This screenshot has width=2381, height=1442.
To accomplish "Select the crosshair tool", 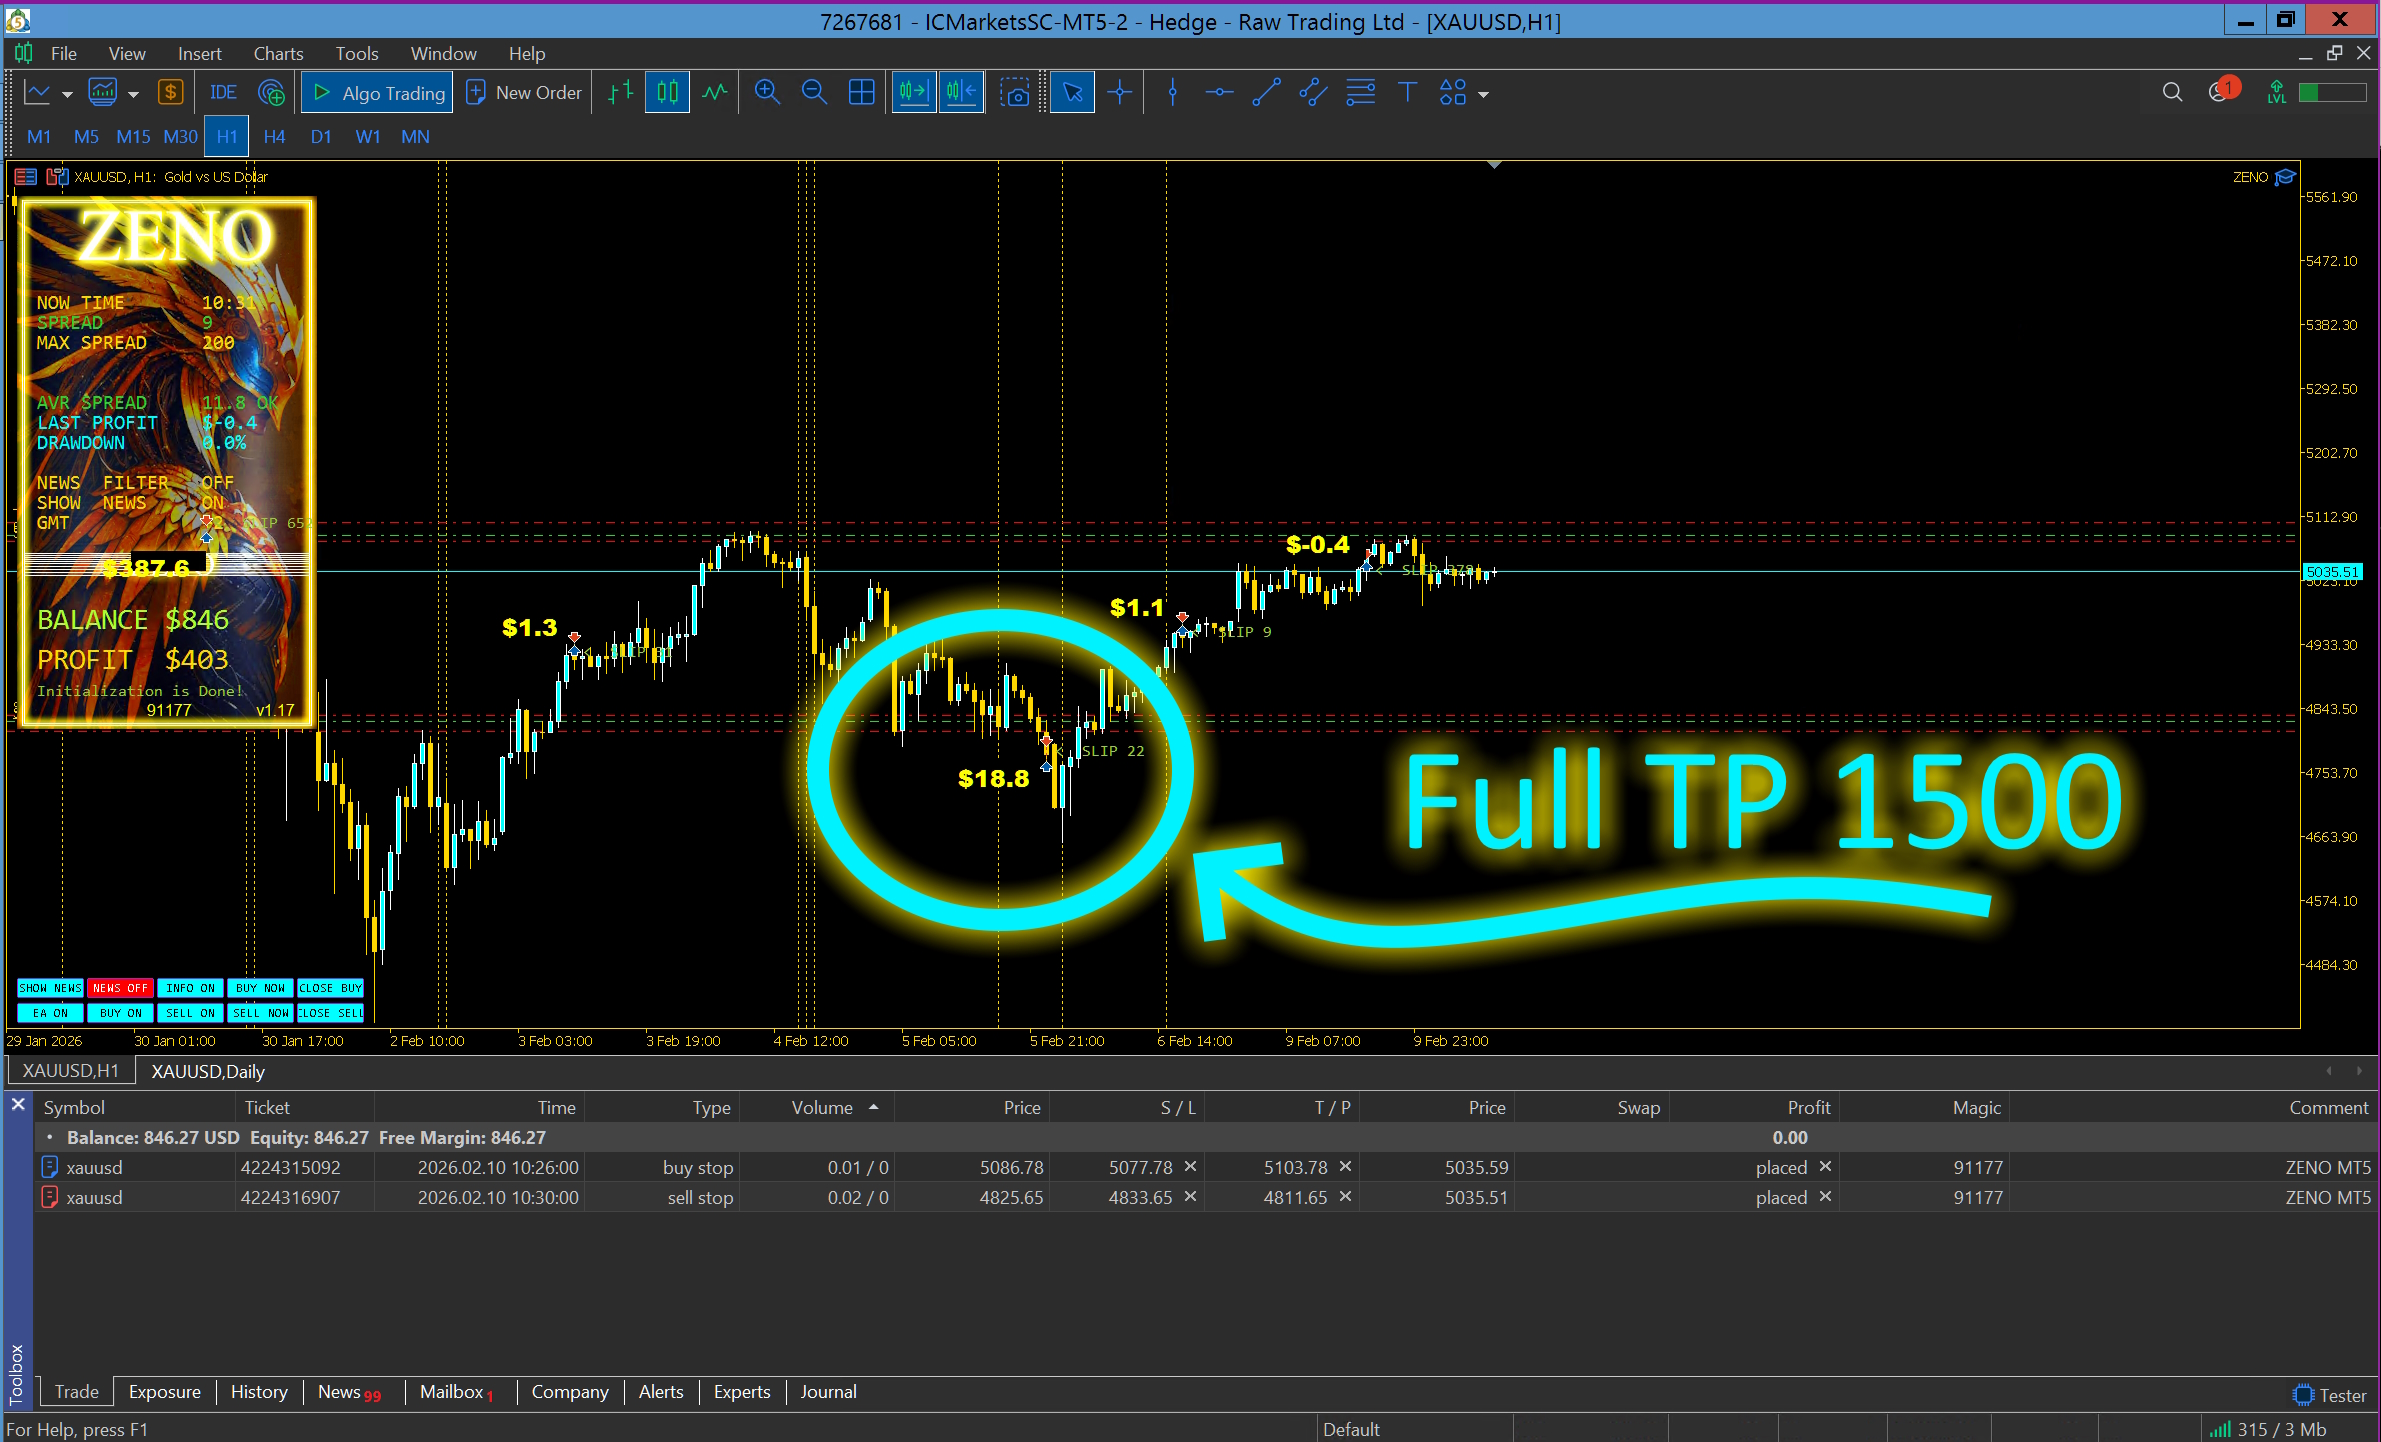I will pos(1120,93).
